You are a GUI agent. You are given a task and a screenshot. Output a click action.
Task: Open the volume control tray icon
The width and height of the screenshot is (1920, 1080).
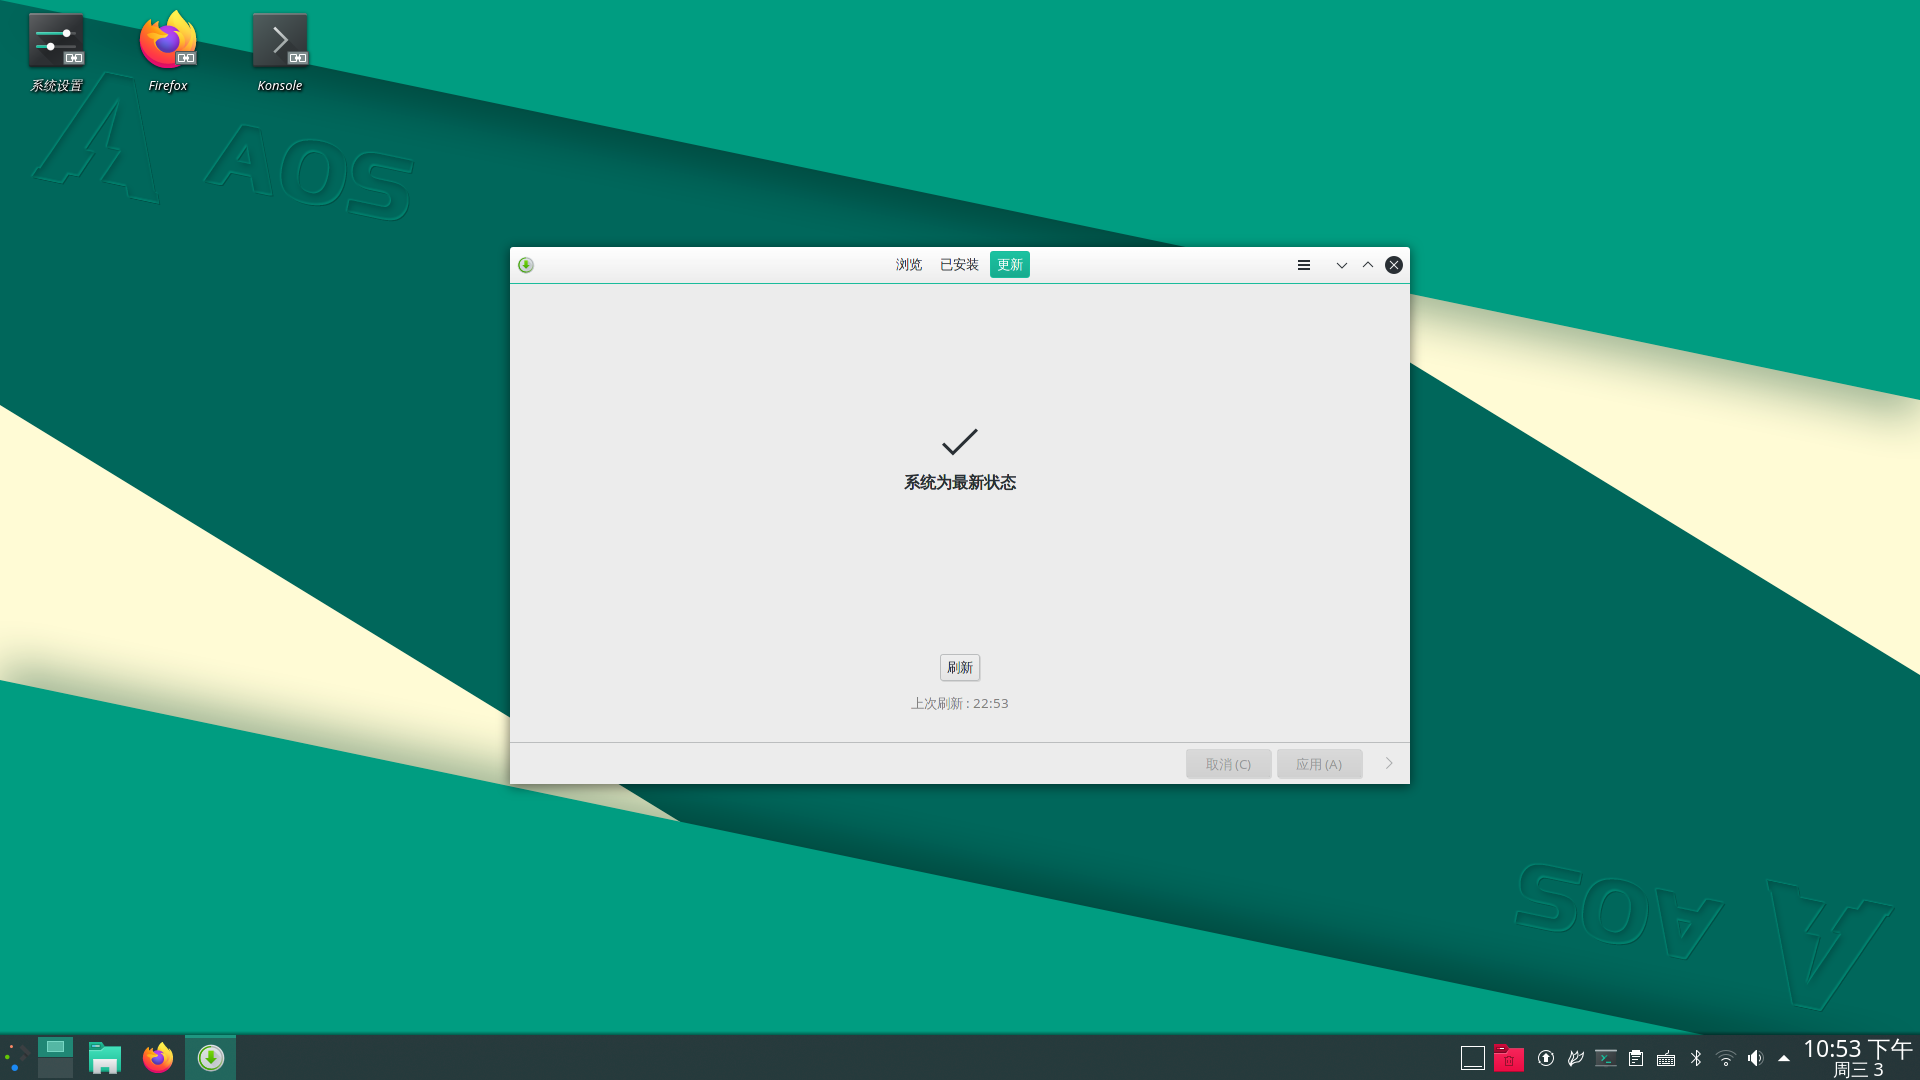pyautogui.click(x=1755, y=1058)
